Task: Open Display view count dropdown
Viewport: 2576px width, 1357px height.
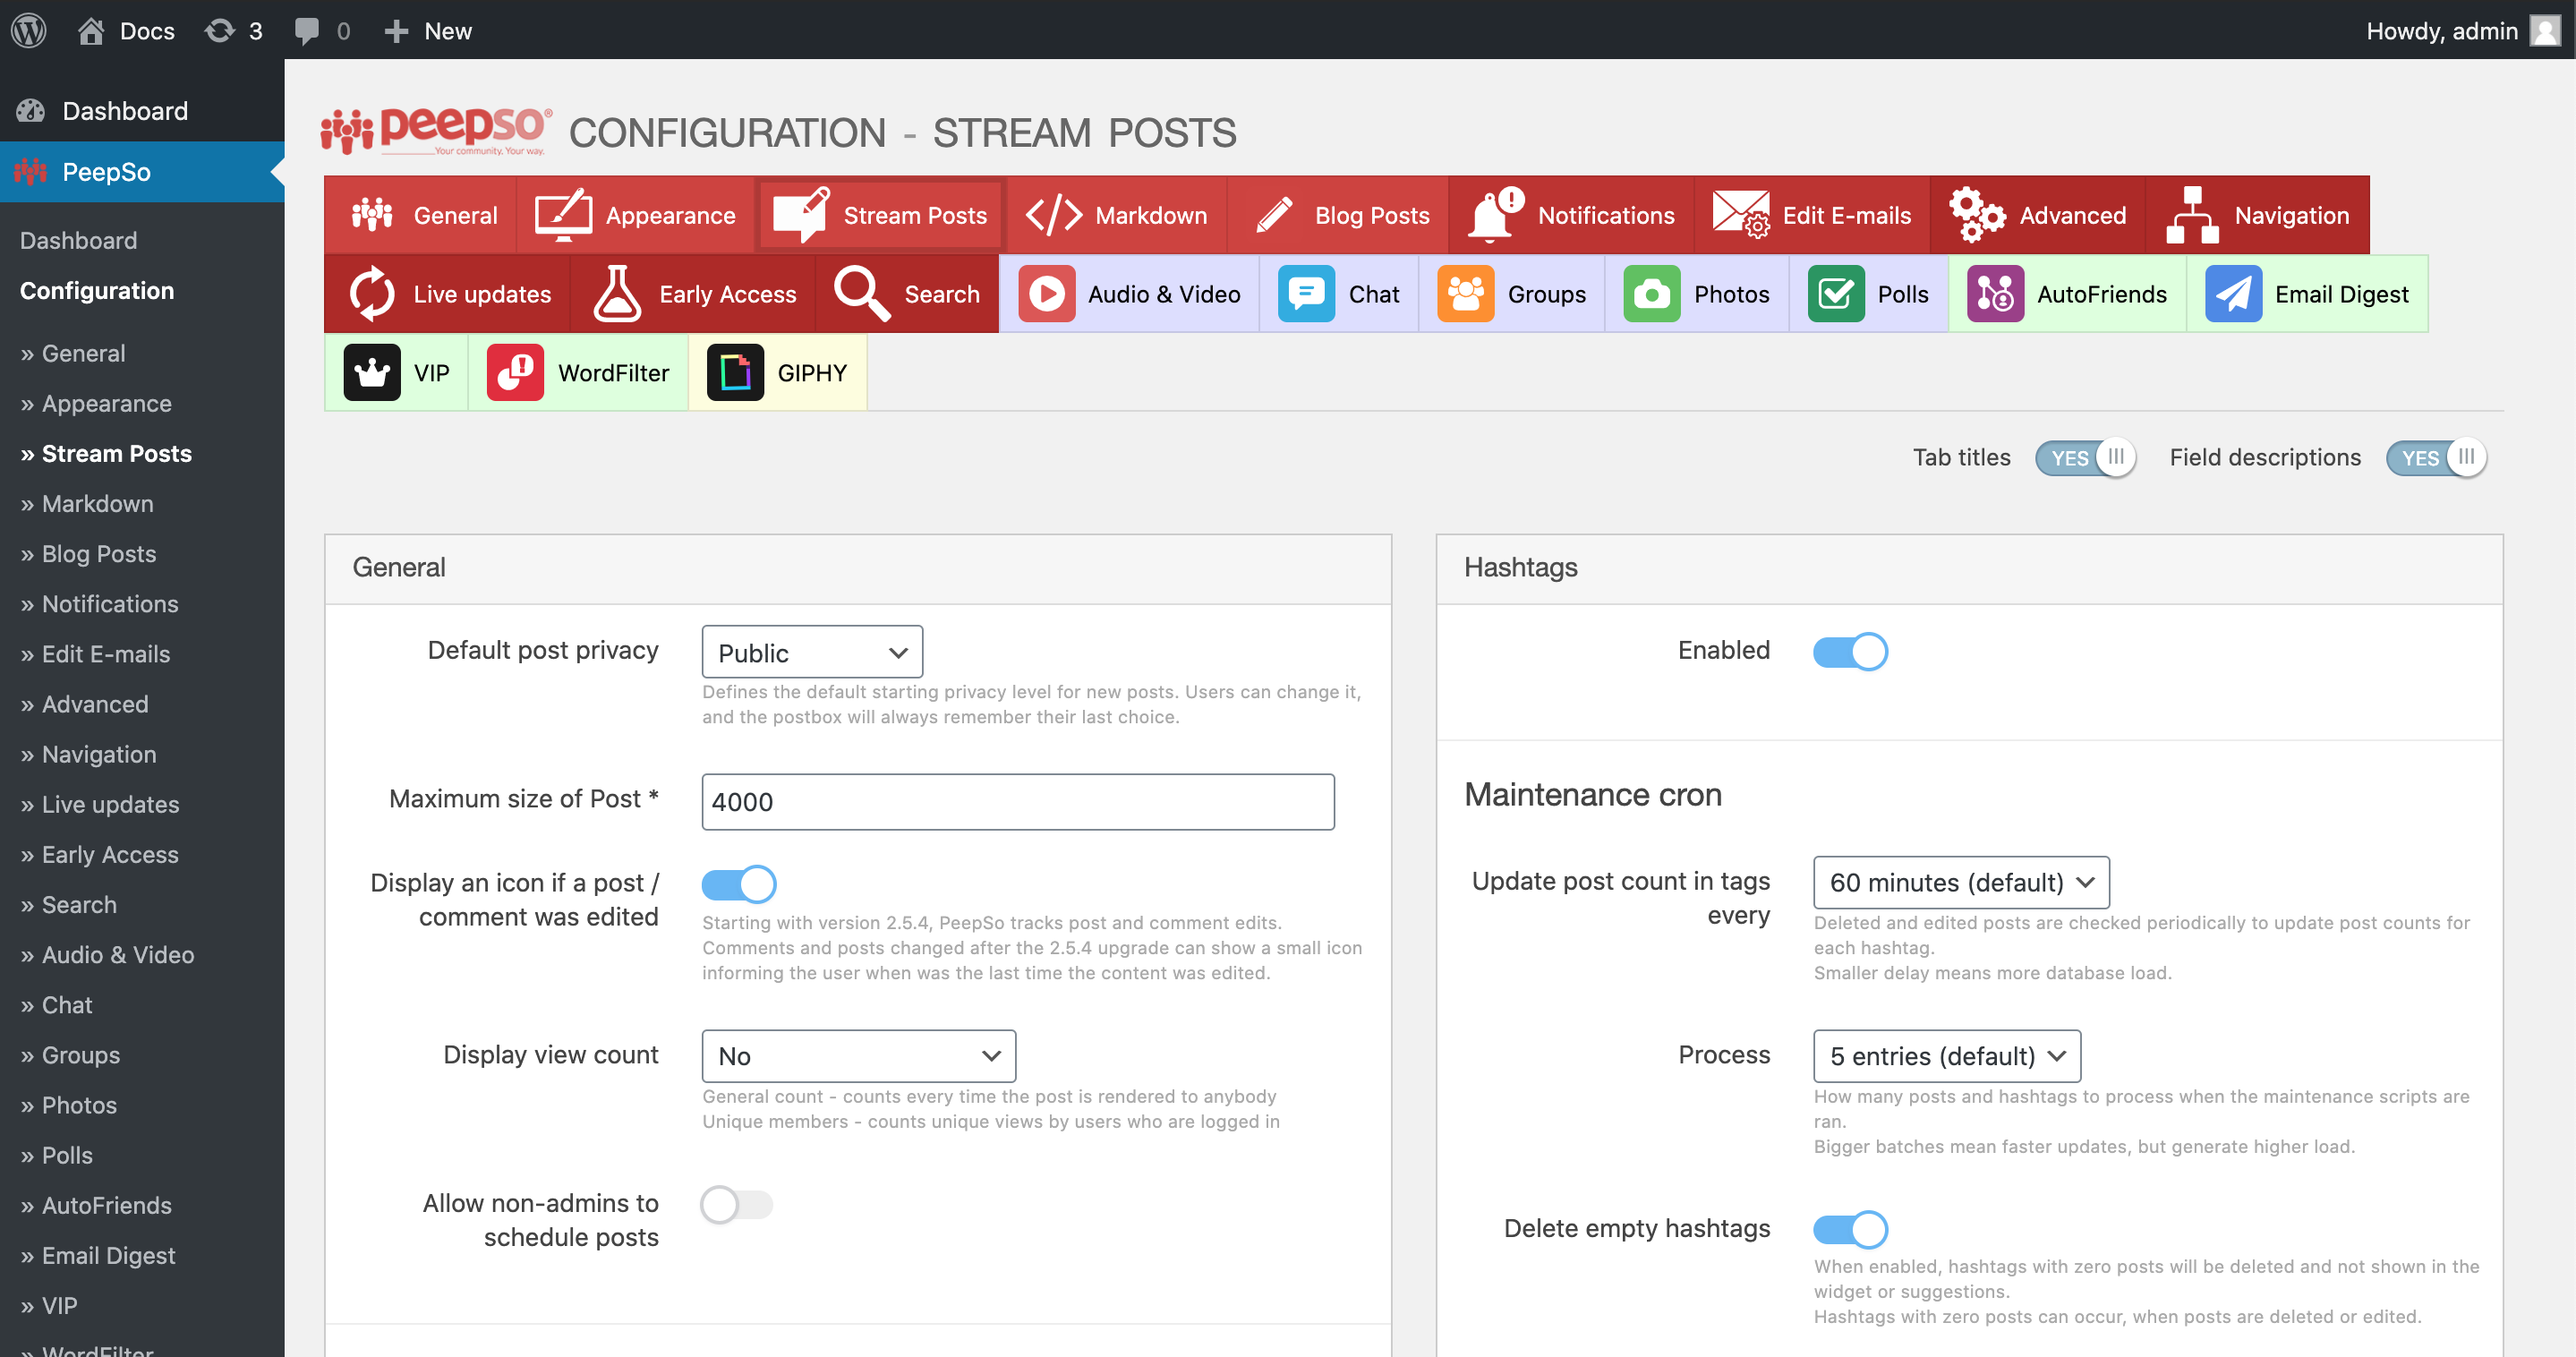Action: (x=859, y=1055)
